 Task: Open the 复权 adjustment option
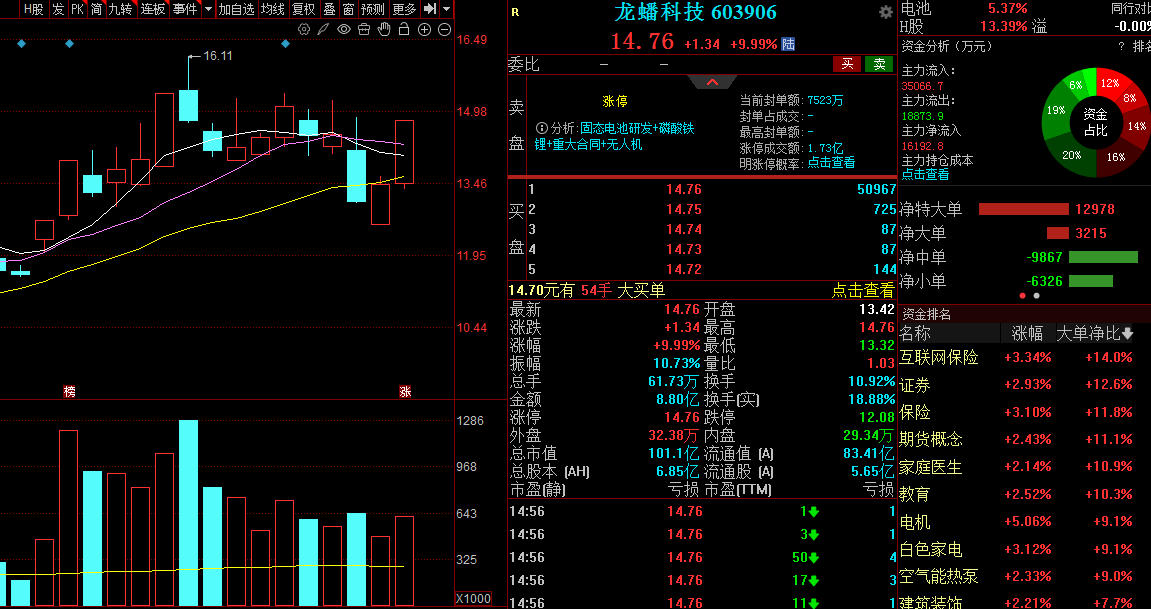tap(303, 9)
